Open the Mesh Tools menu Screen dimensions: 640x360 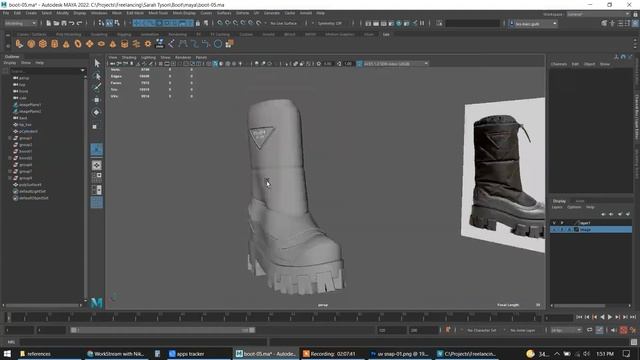158,13
